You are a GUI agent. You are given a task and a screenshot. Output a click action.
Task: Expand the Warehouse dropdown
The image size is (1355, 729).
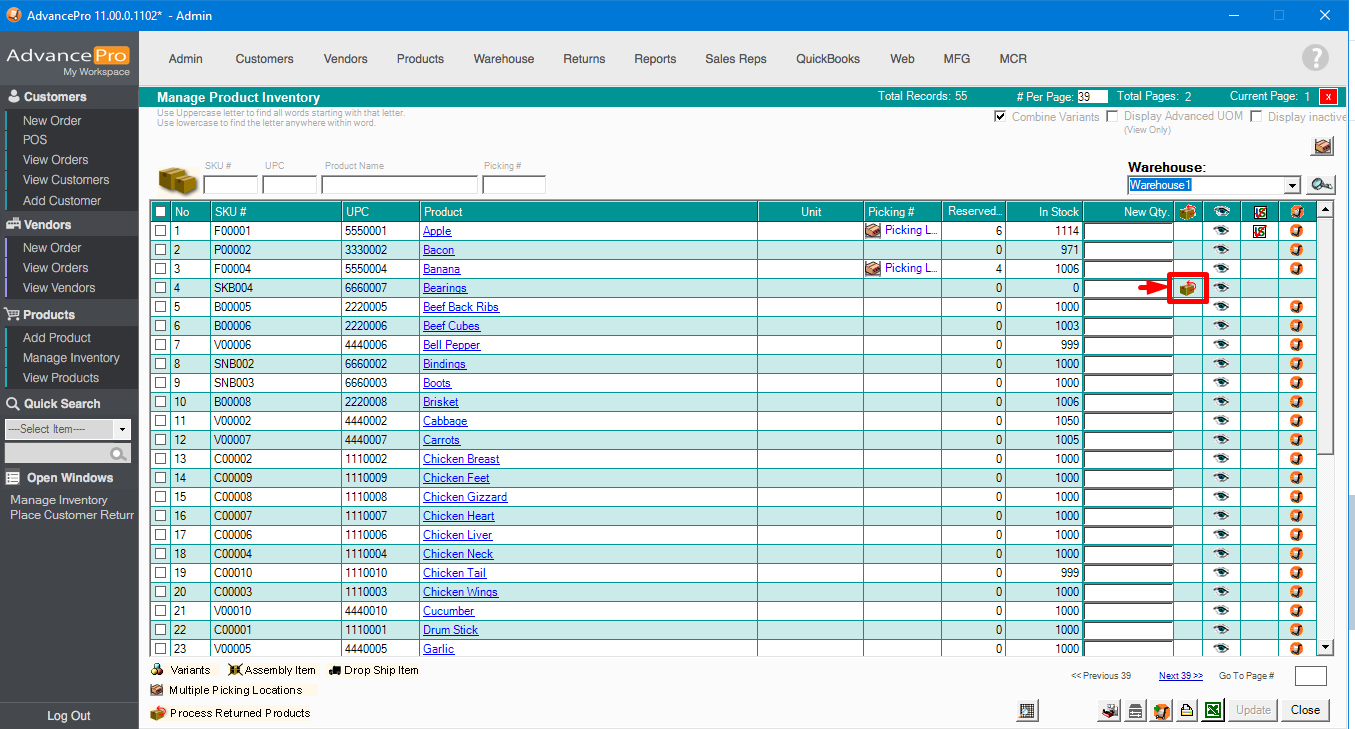pos(1292,185)
